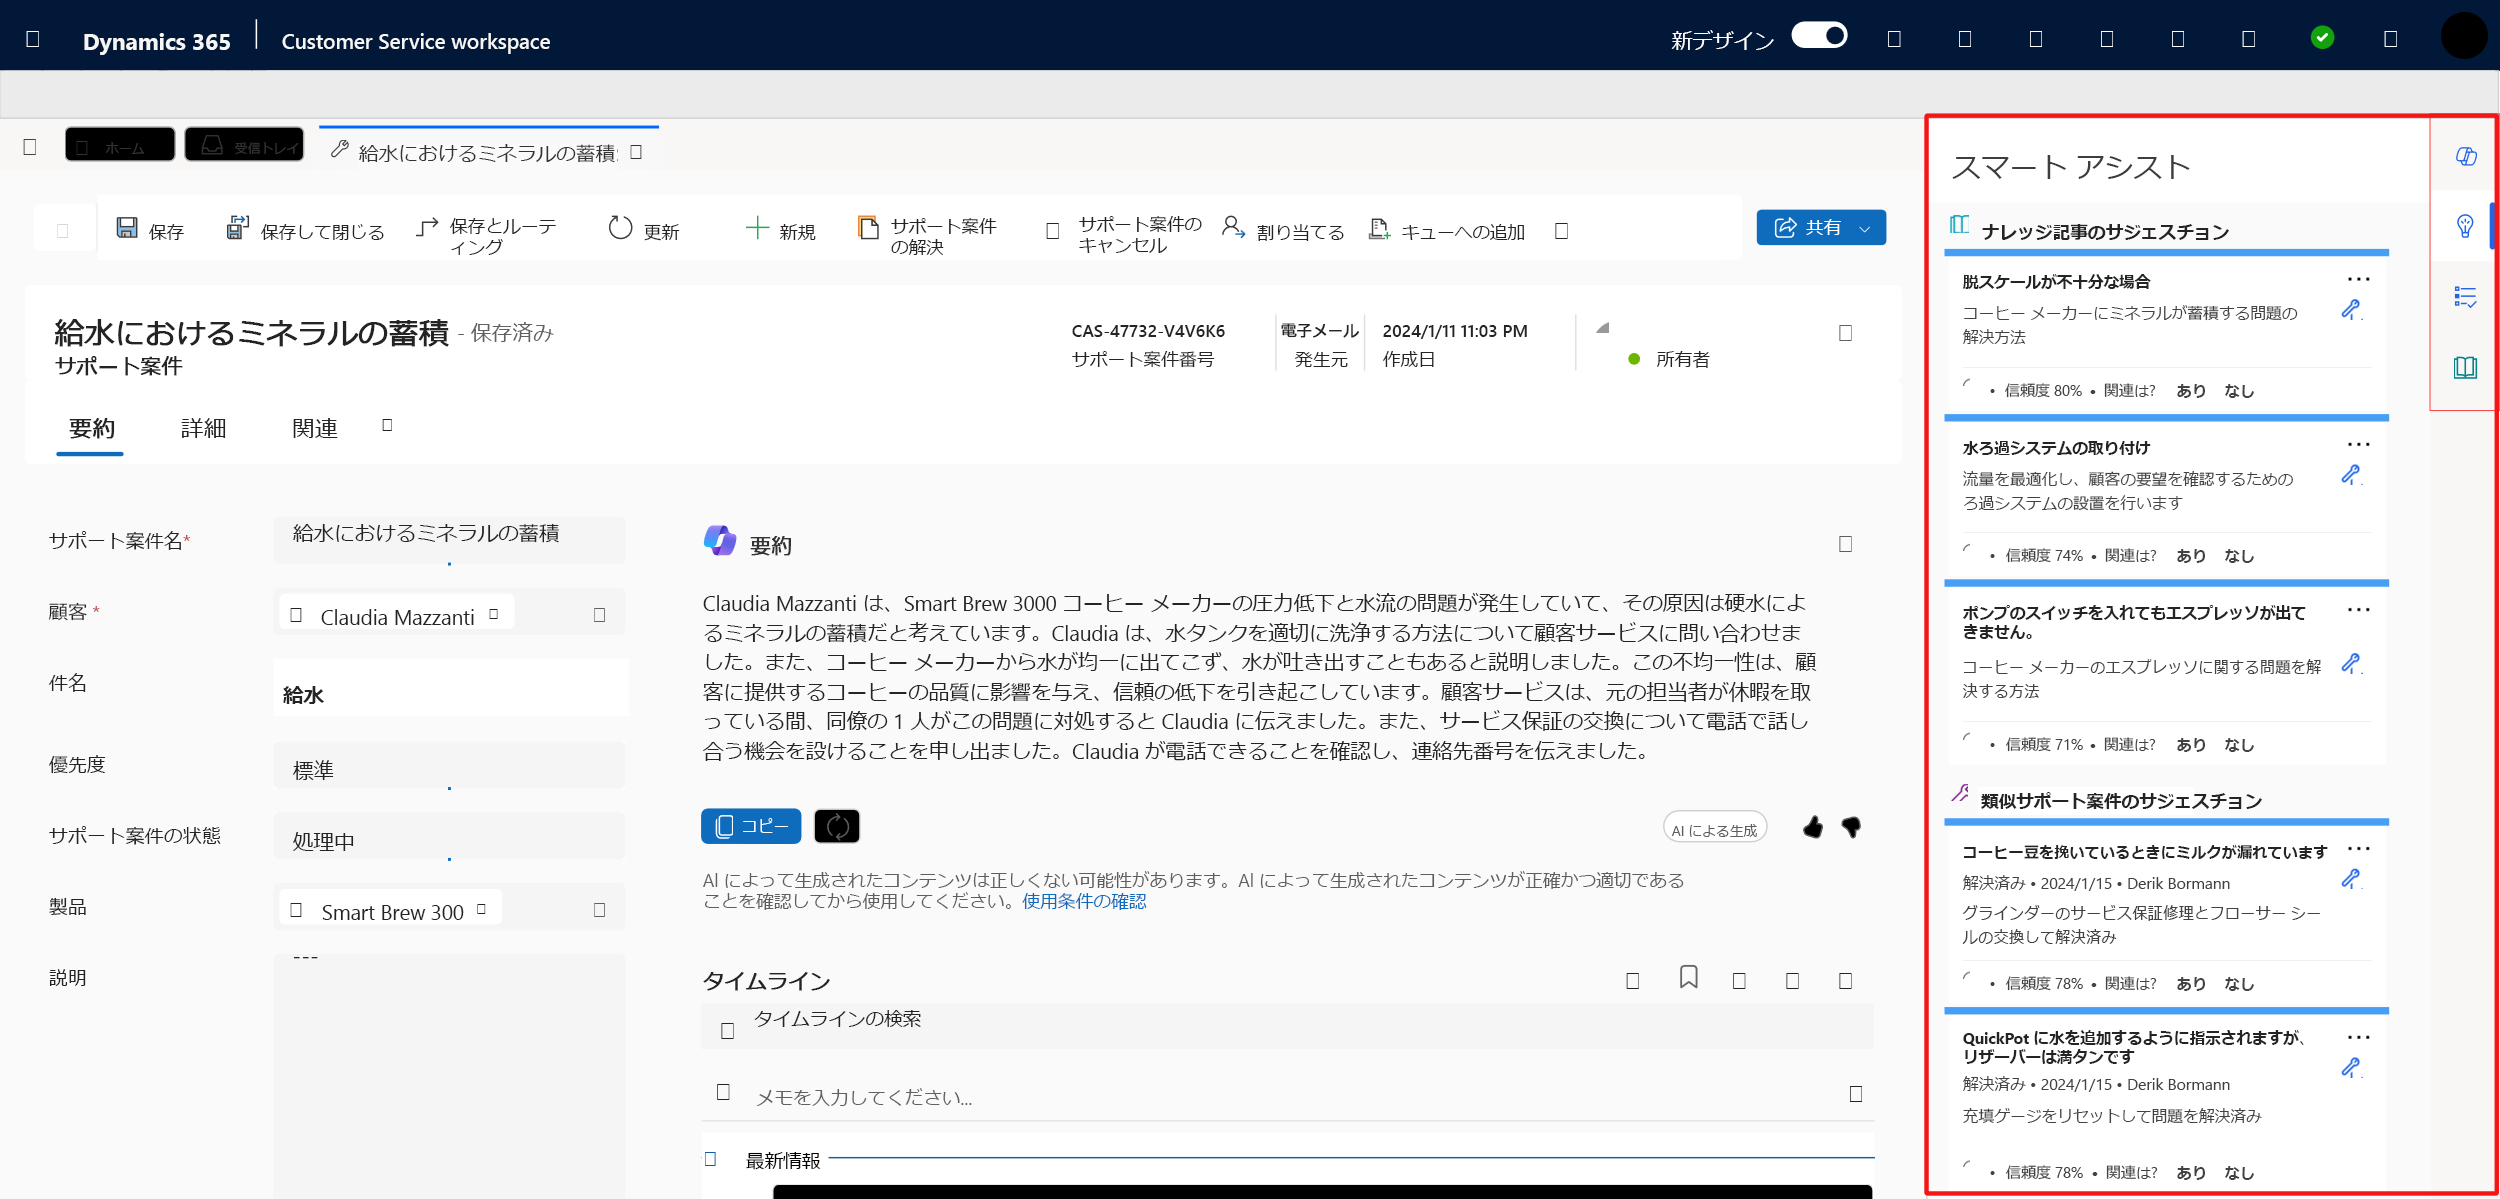This screenshot has height=1199, width=2500.
Task: Click the 件名 field showing 給水
Action: pos(450,689)
